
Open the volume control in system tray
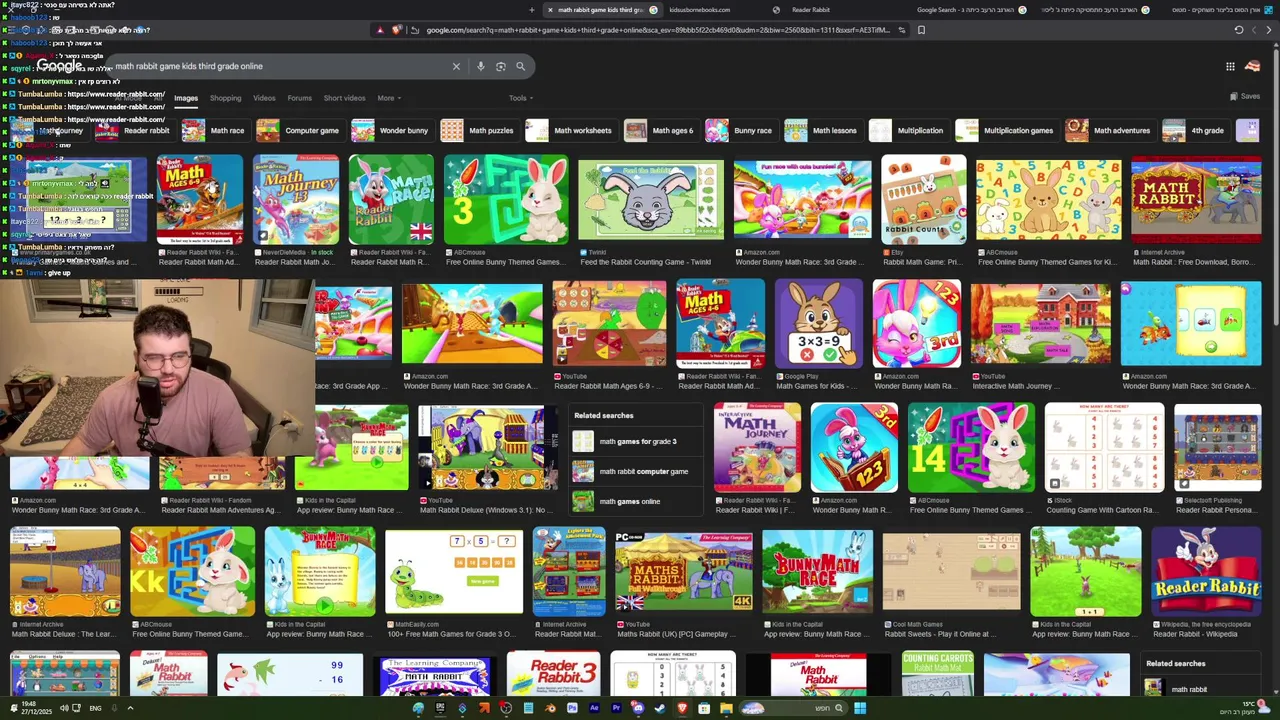coord(63,708)
